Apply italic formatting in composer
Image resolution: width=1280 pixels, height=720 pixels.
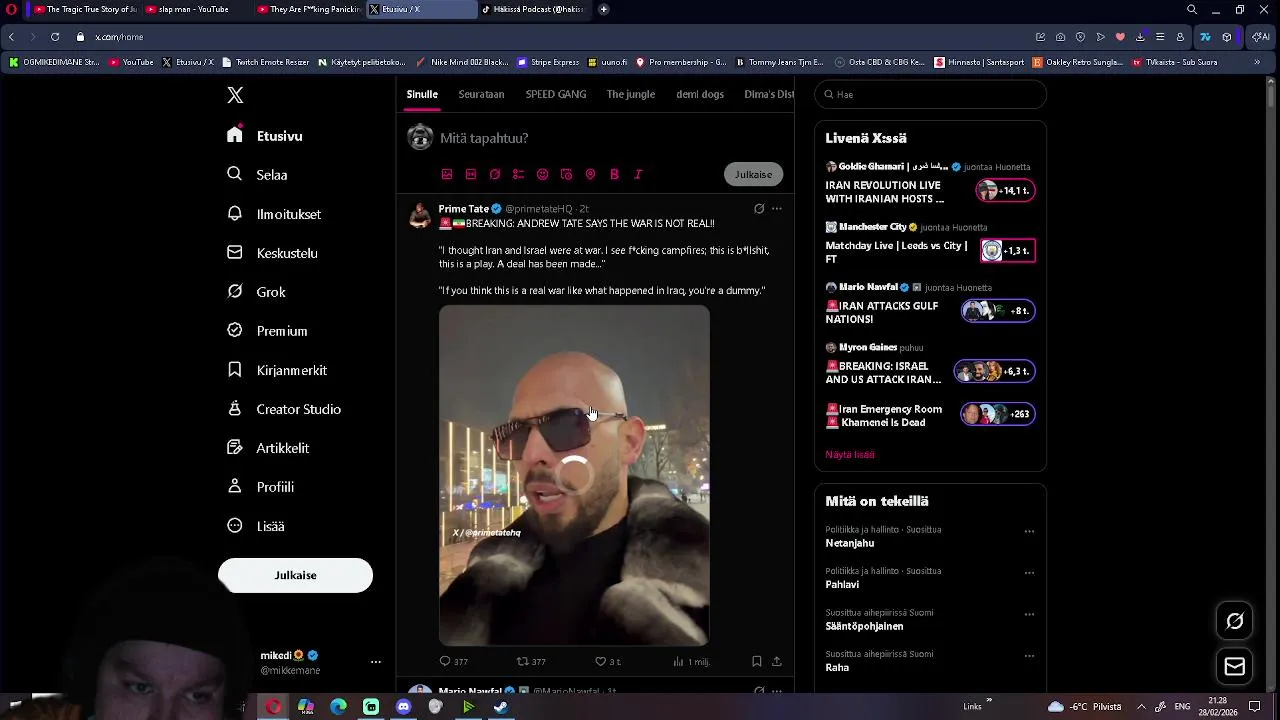click(638, 174)
